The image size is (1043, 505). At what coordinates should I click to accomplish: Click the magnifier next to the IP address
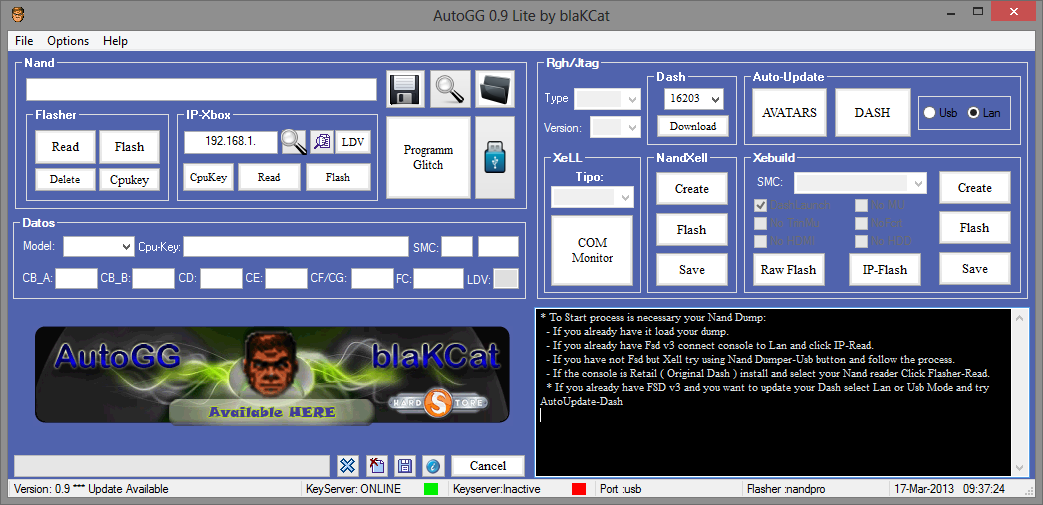(x=294, y=142)
